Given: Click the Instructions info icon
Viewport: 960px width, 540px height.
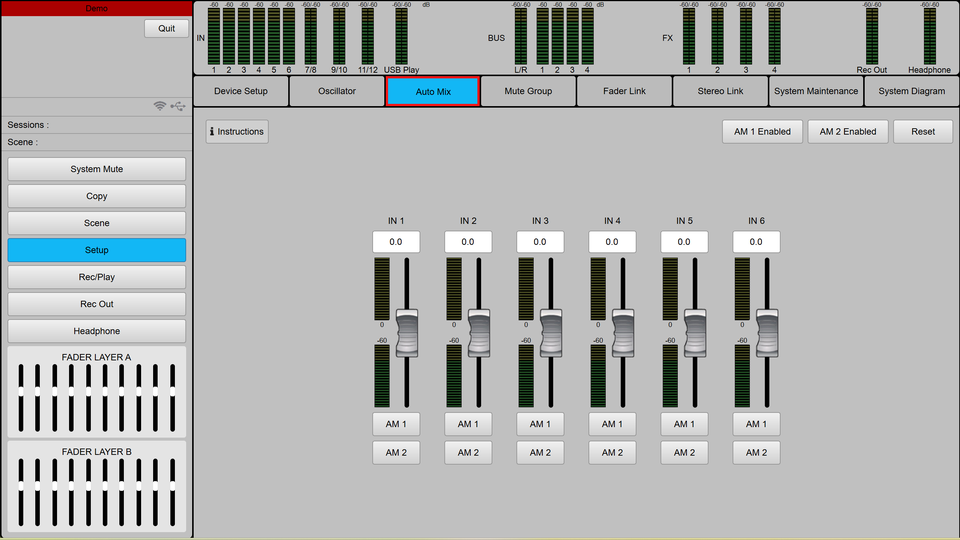Looking at the screenshot, I should [x=212, y=132].
